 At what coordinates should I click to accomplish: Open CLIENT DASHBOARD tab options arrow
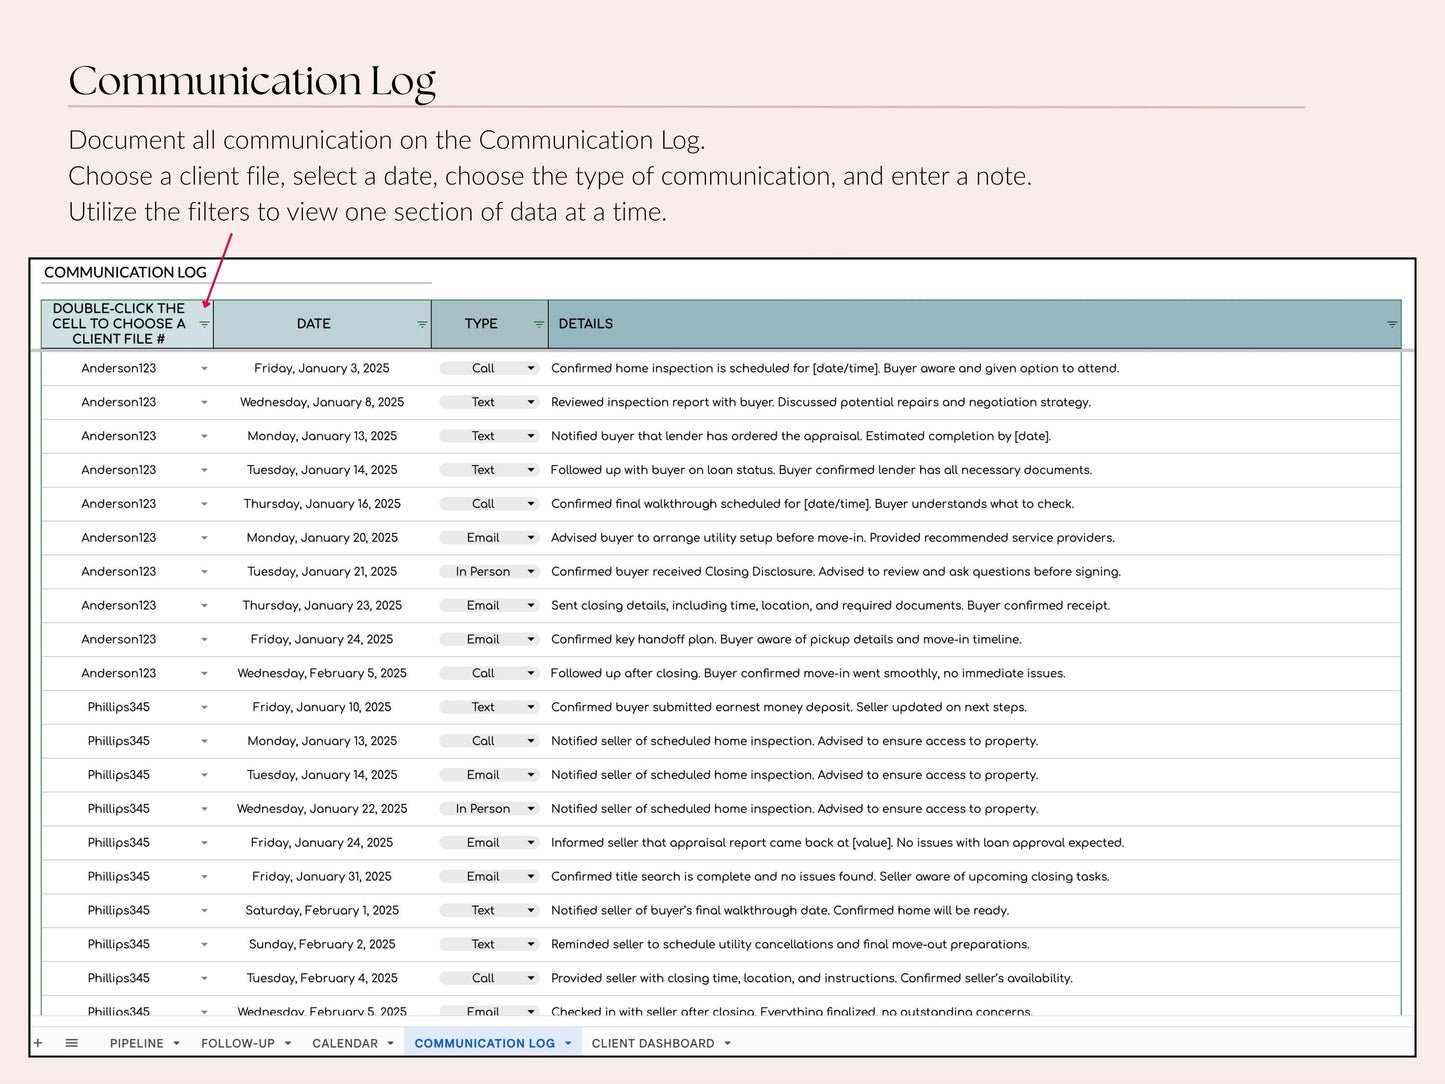point(727,1043)
